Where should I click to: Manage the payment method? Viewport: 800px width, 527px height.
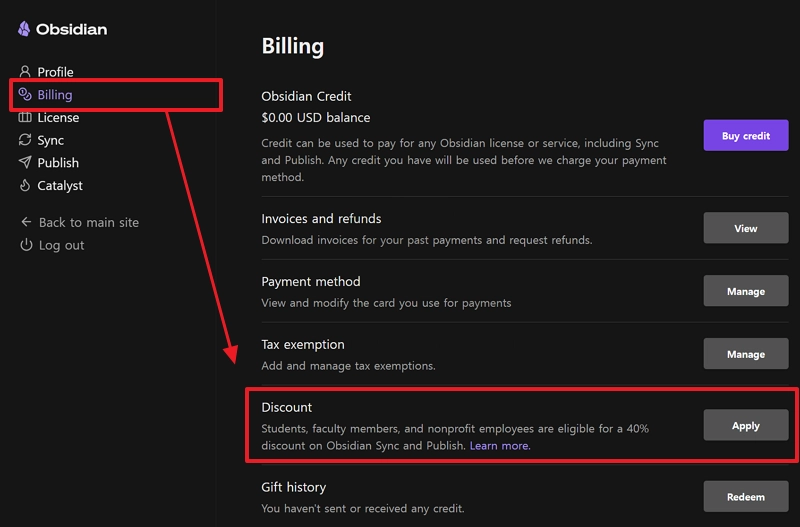click(x=745, y=291)
